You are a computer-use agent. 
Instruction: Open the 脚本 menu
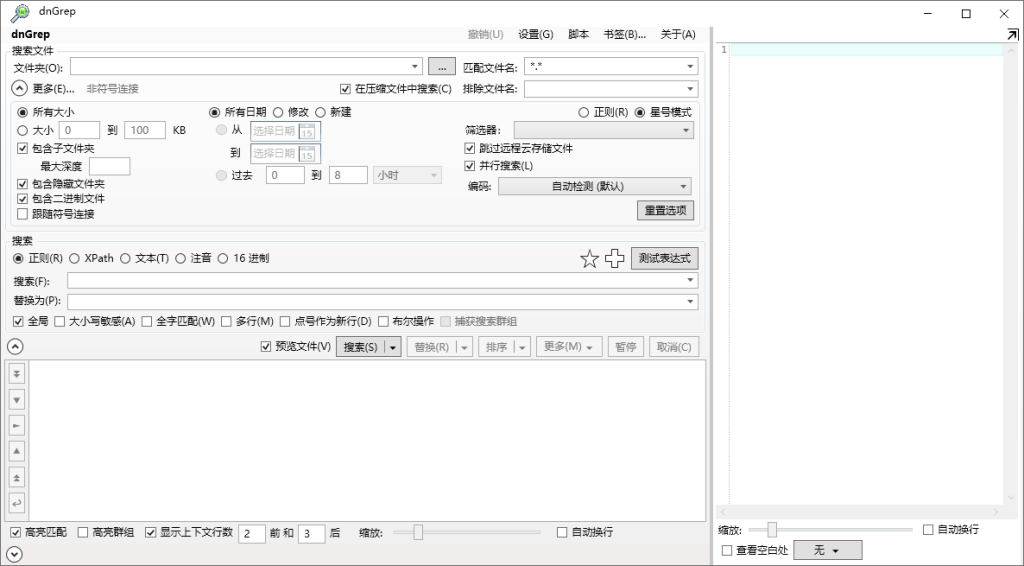[578, 35]
